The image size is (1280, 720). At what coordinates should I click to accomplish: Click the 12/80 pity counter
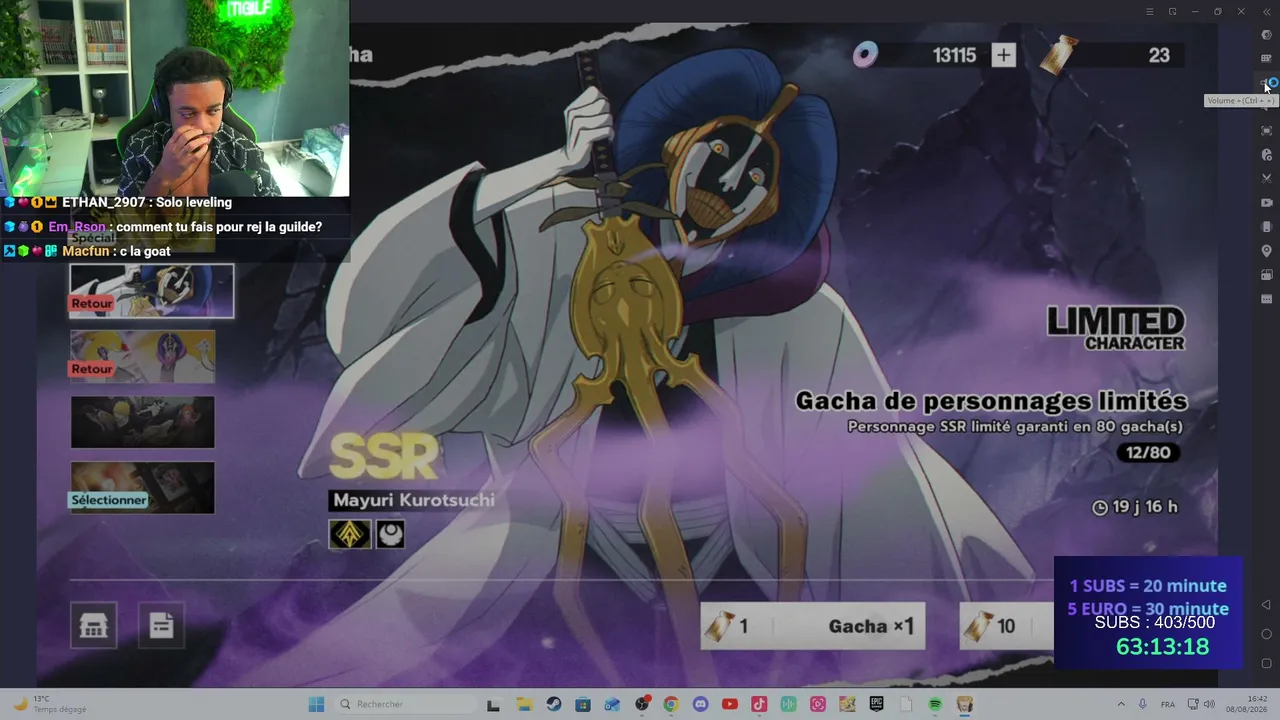(x=1148, y=453)
